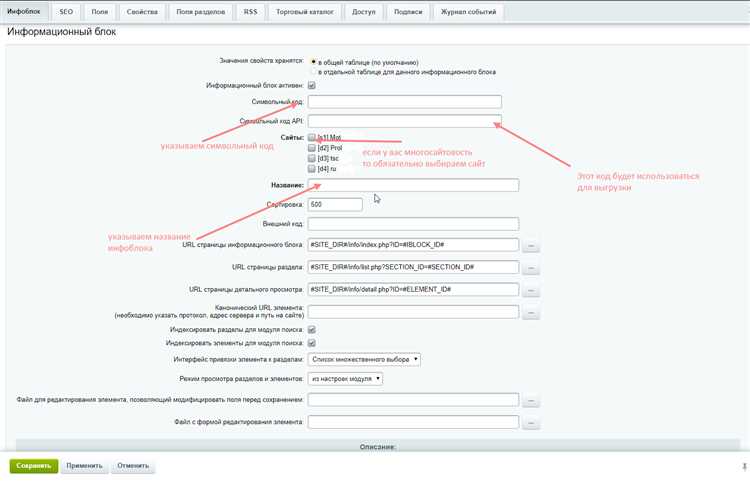
Task: Click the pin icon in bottom bar
Action: tap(744, 466)
